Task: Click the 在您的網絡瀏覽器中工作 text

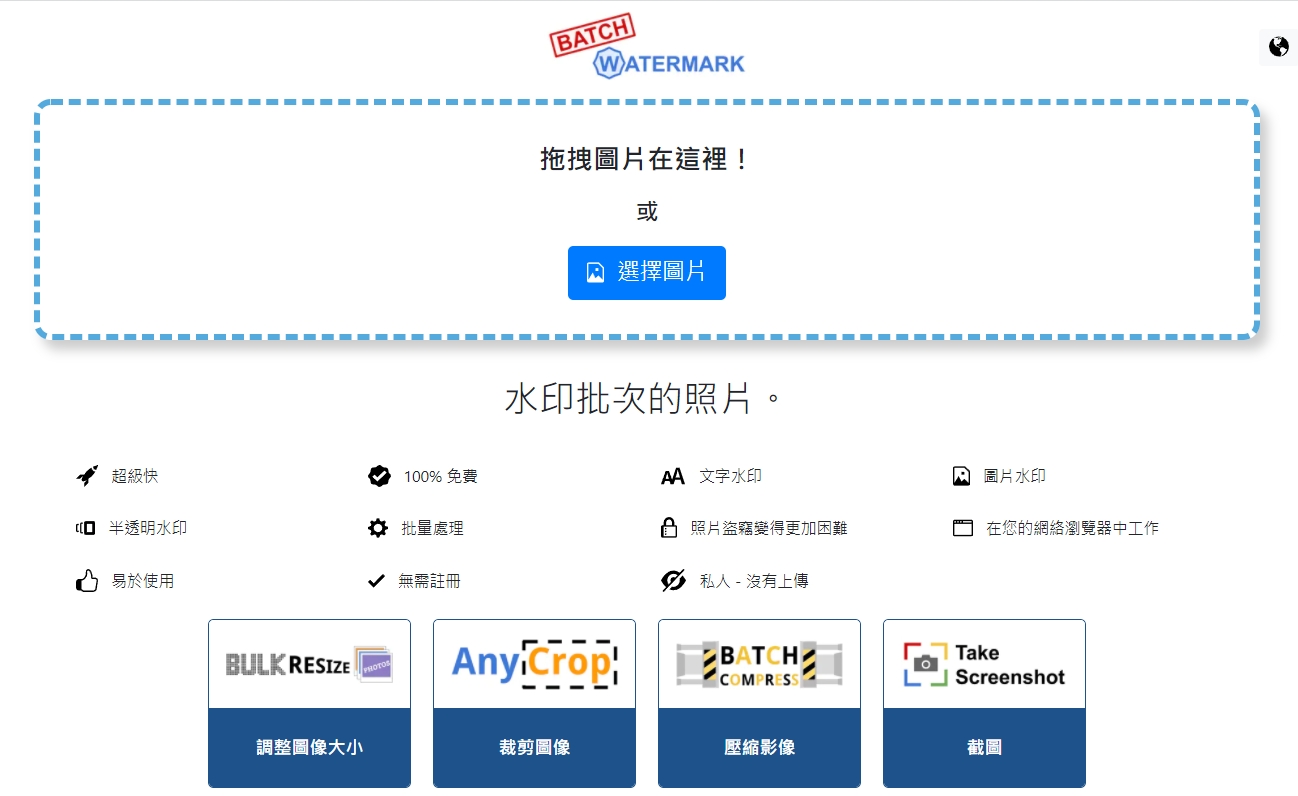Action: pyautogui.click(x=1072, y=528)
